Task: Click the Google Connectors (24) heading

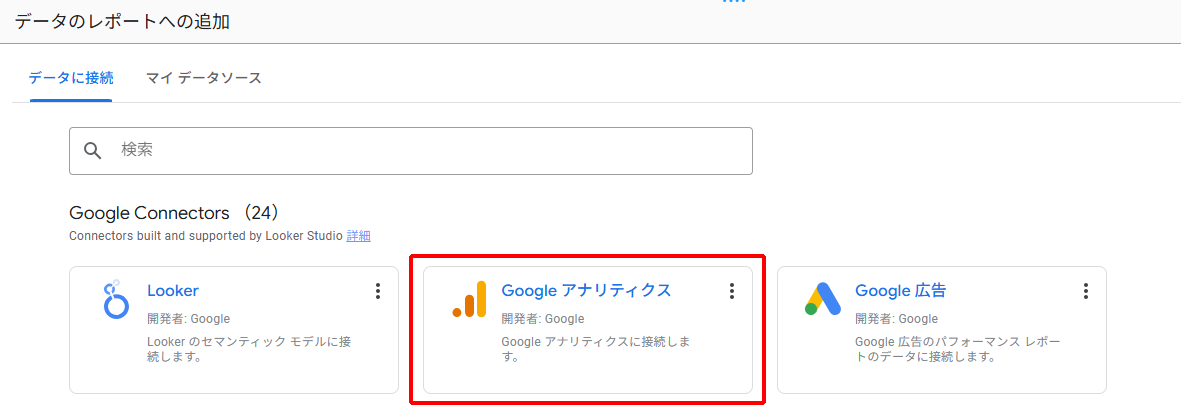Action: pyautogui.click(x=174, y=213)
